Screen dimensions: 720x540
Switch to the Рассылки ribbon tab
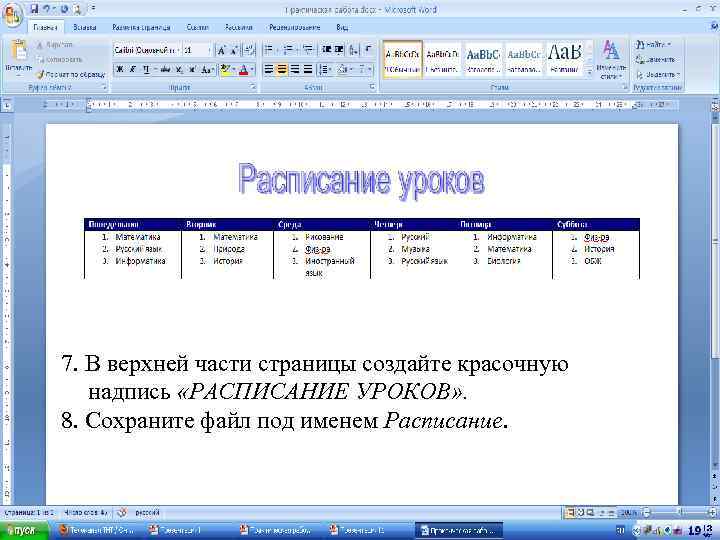click(239, 28)
